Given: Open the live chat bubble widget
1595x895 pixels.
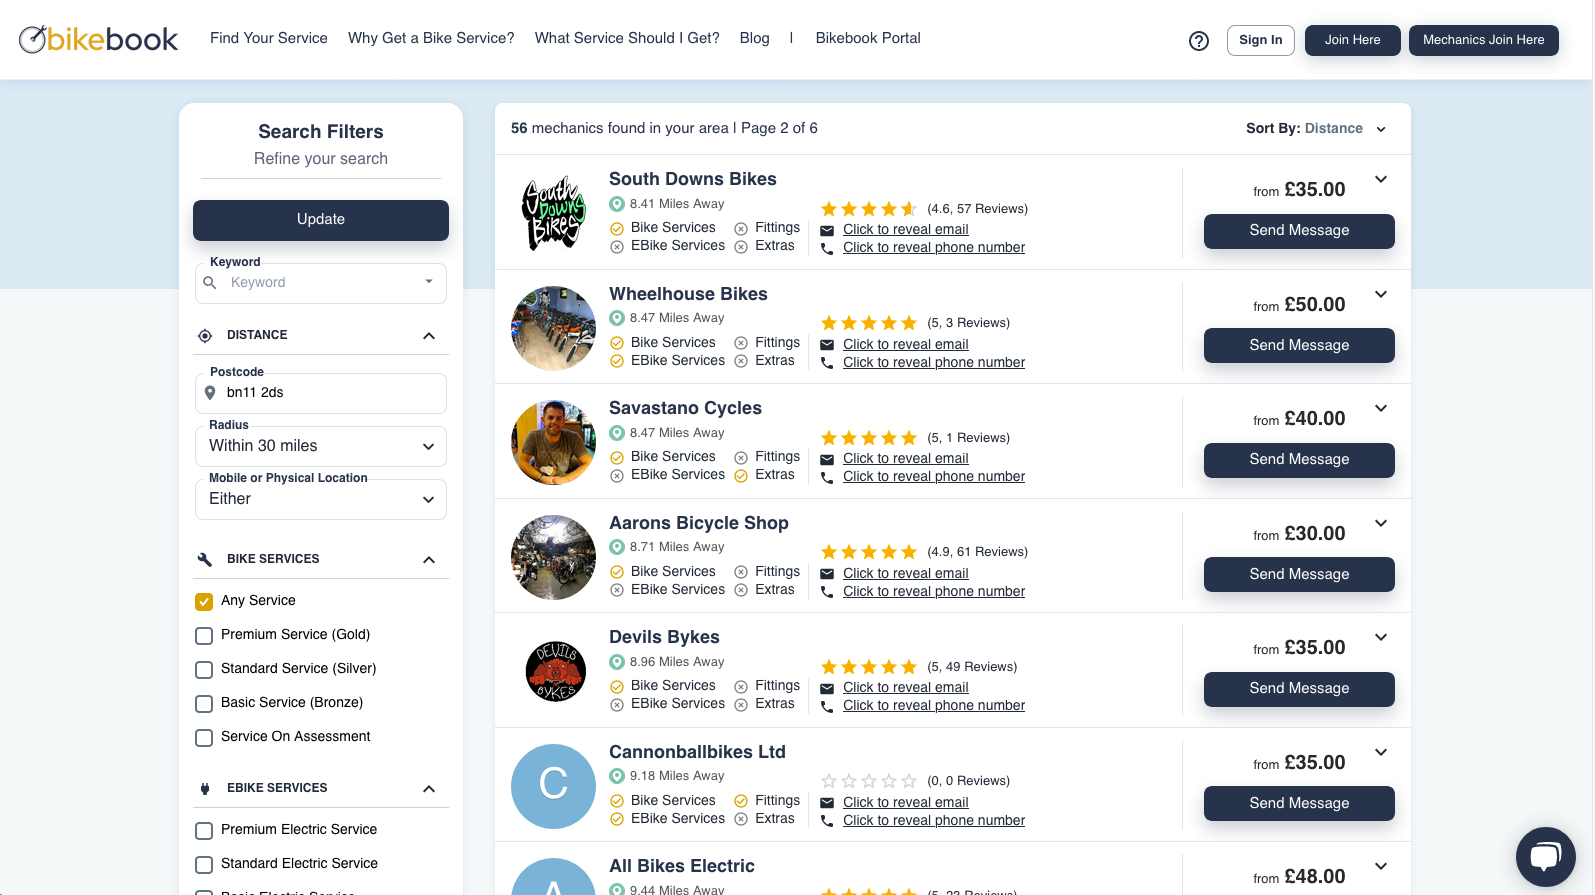Looking at the screenshot, I should [x=1545, y=857].
